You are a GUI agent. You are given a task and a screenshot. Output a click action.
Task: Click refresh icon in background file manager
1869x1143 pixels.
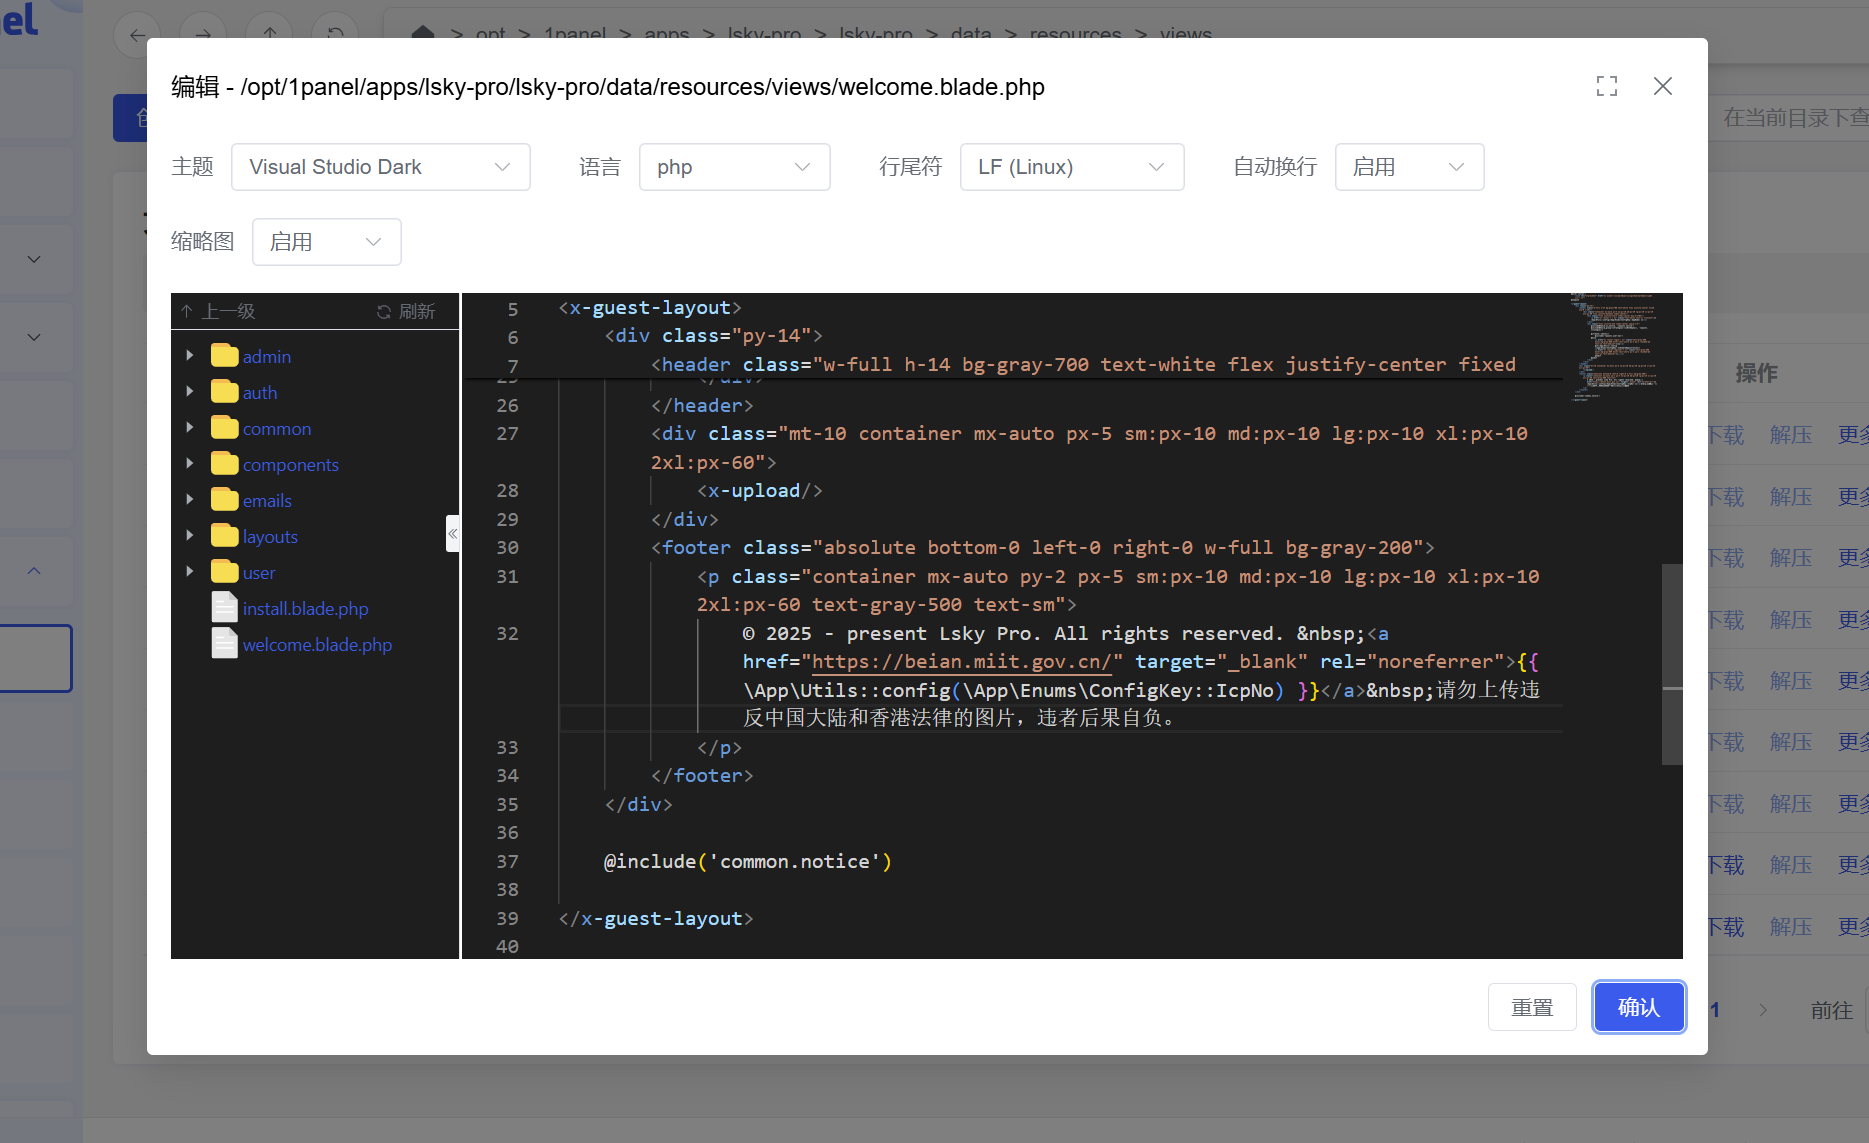pyautogui.click(x=336, y=36)
